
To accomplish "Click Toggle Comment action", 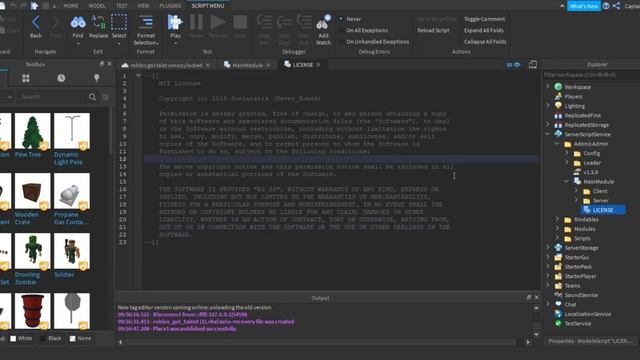I will pos(484,19).
